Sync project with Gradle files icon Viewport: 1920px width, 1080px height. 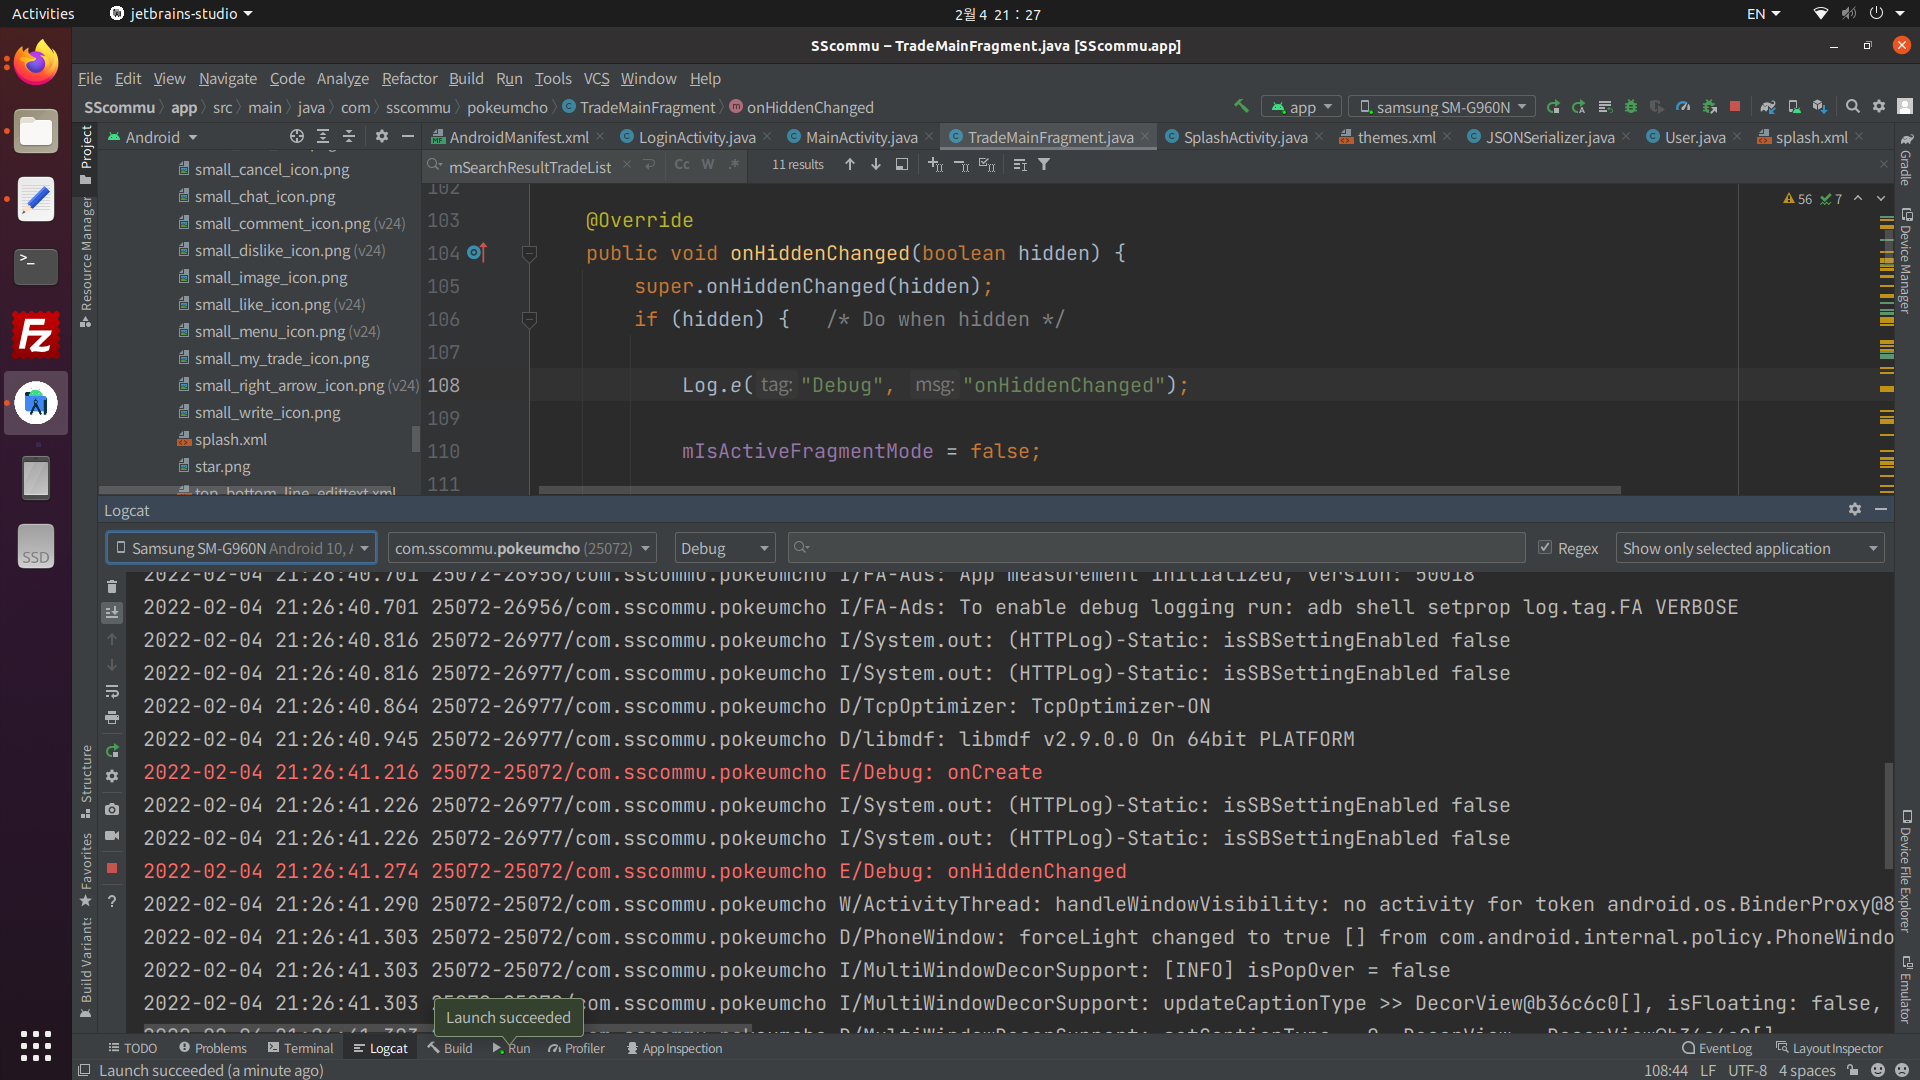coord(1768,106)
